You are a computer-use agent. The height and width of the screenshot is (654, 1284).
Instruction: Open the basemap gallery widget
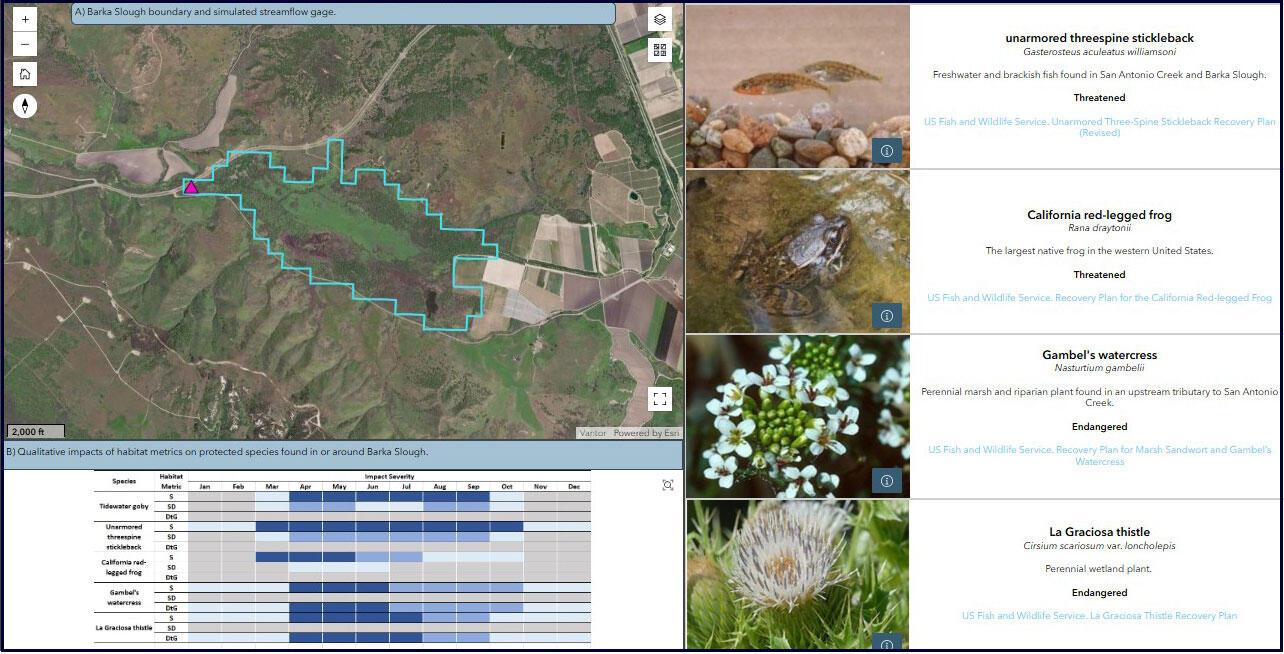659,48
